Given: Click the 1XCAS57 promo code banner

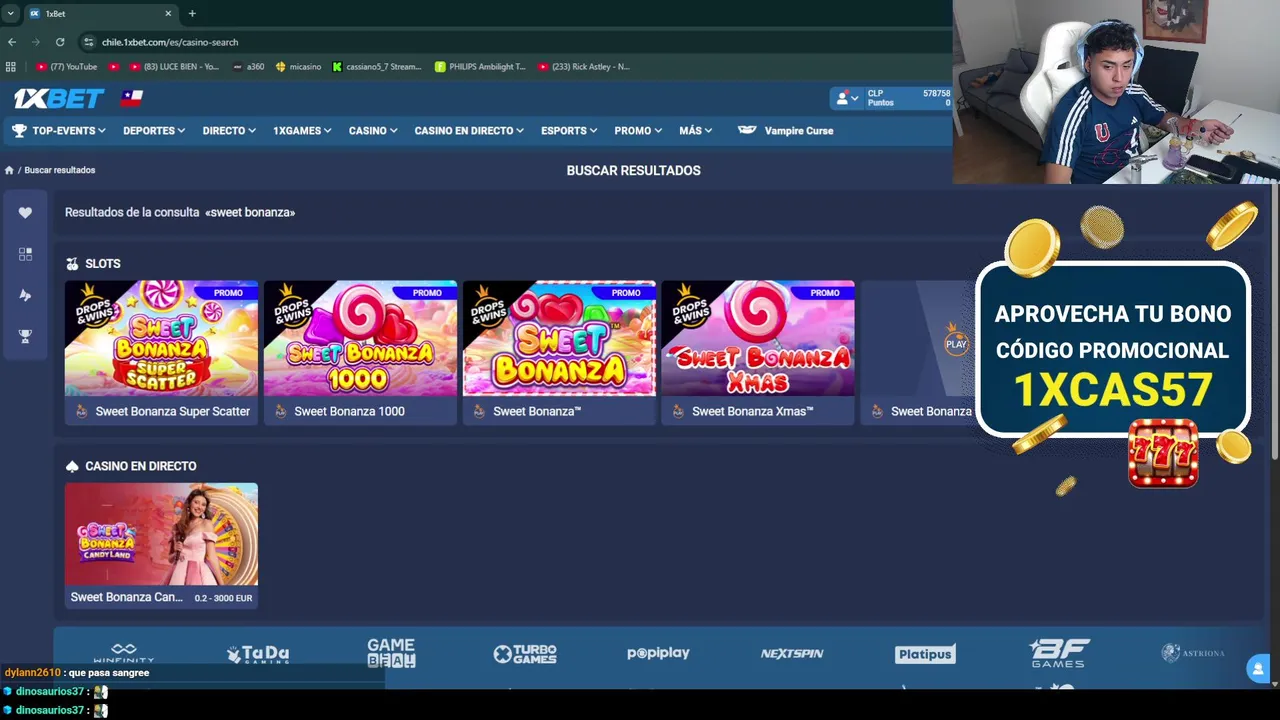Looking at the screenshot, I should tap(1113, 350).
